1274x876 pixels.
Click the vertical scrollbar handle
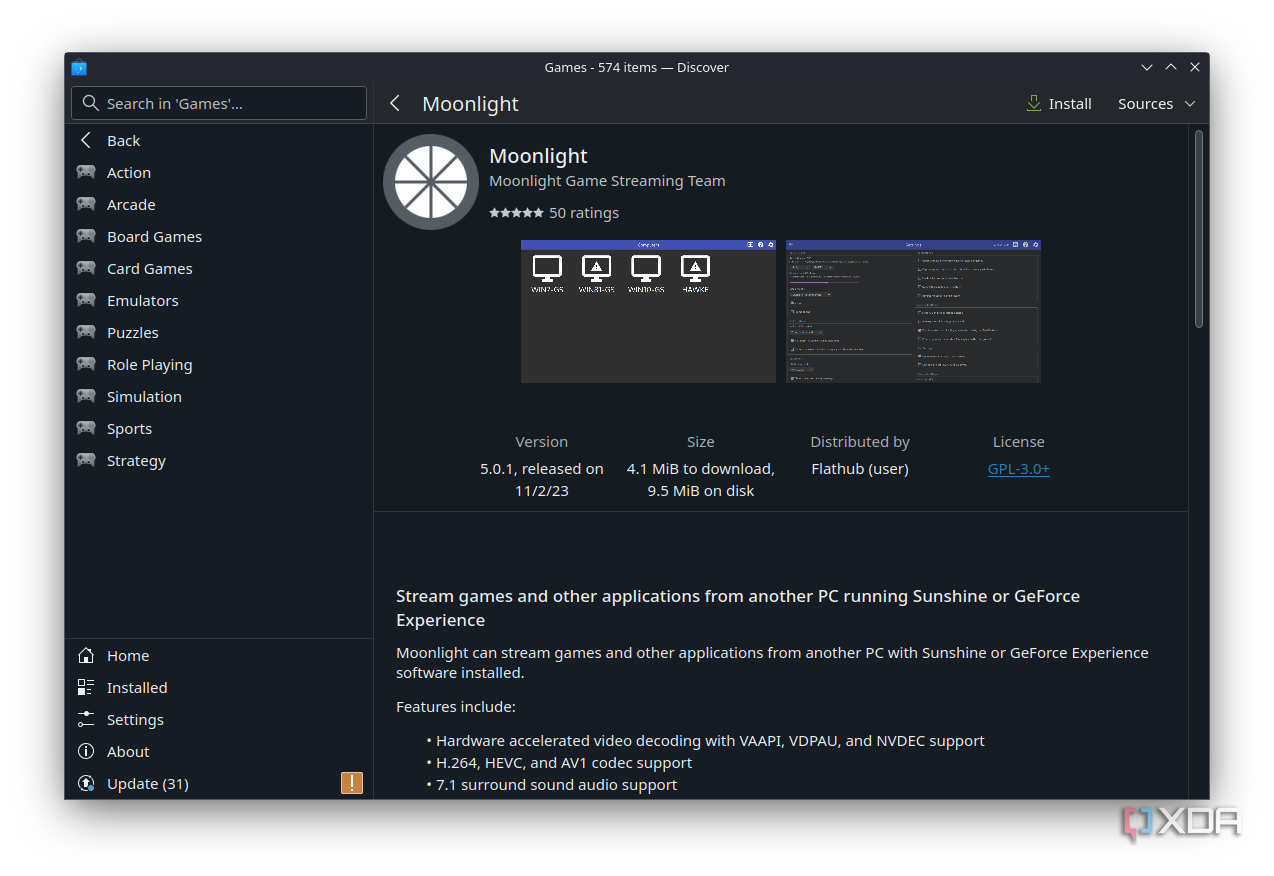coord(1199,228)
